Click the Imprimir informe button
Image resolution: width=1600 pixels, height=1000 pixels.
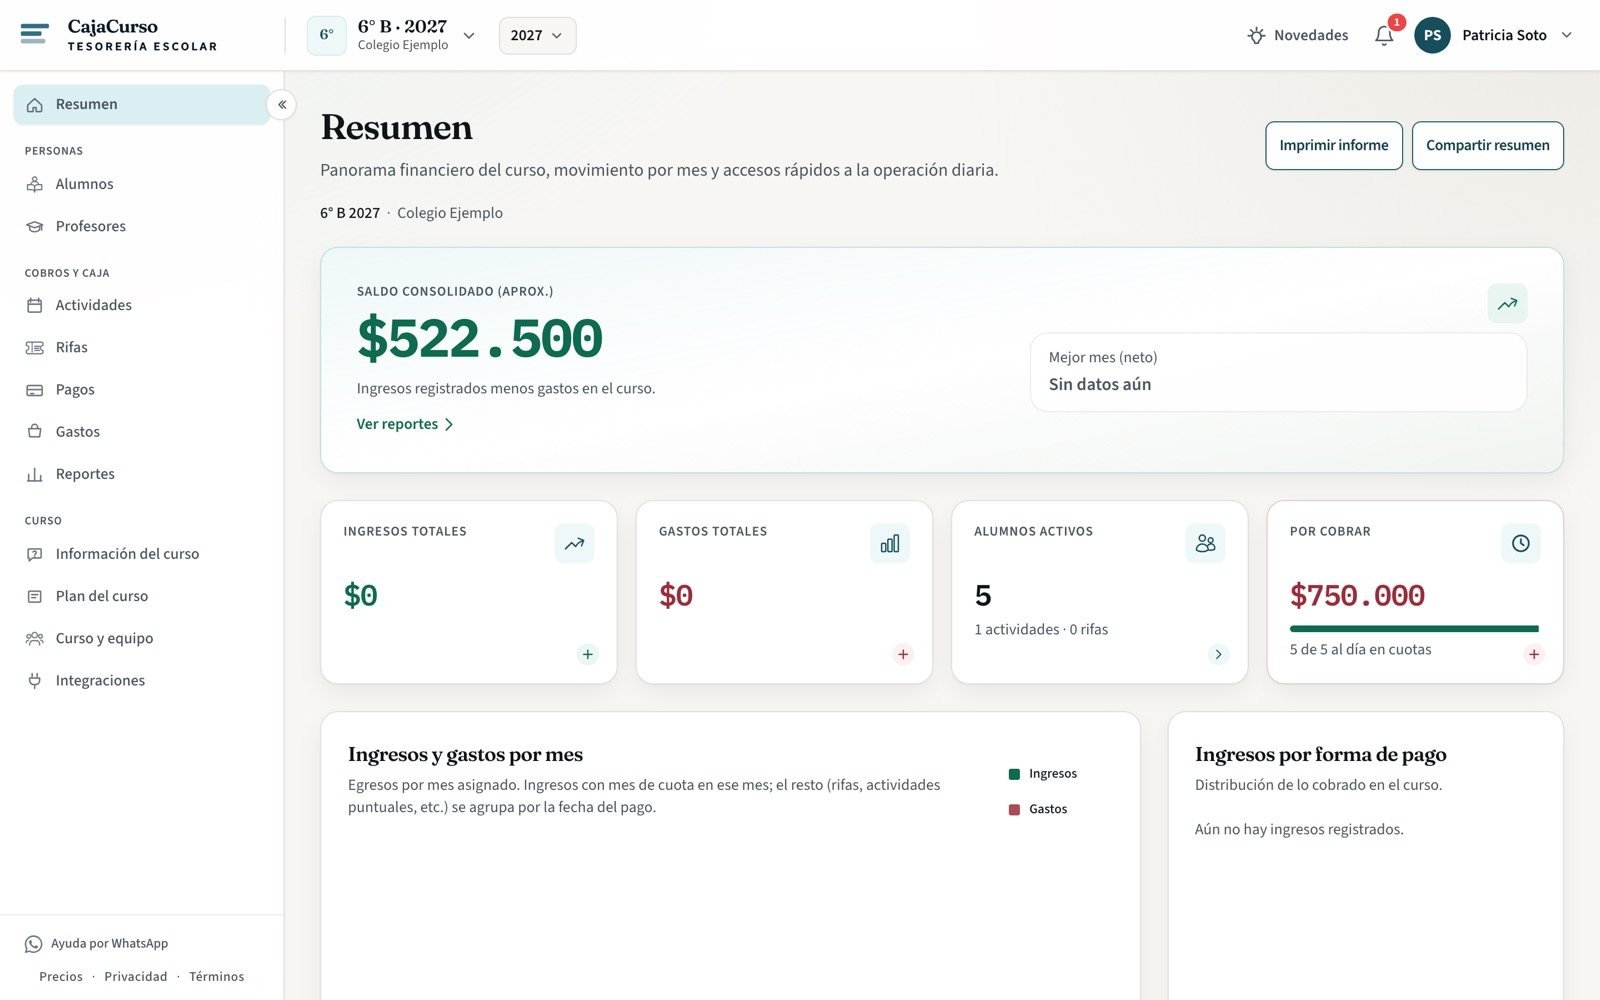point(1334,146)
